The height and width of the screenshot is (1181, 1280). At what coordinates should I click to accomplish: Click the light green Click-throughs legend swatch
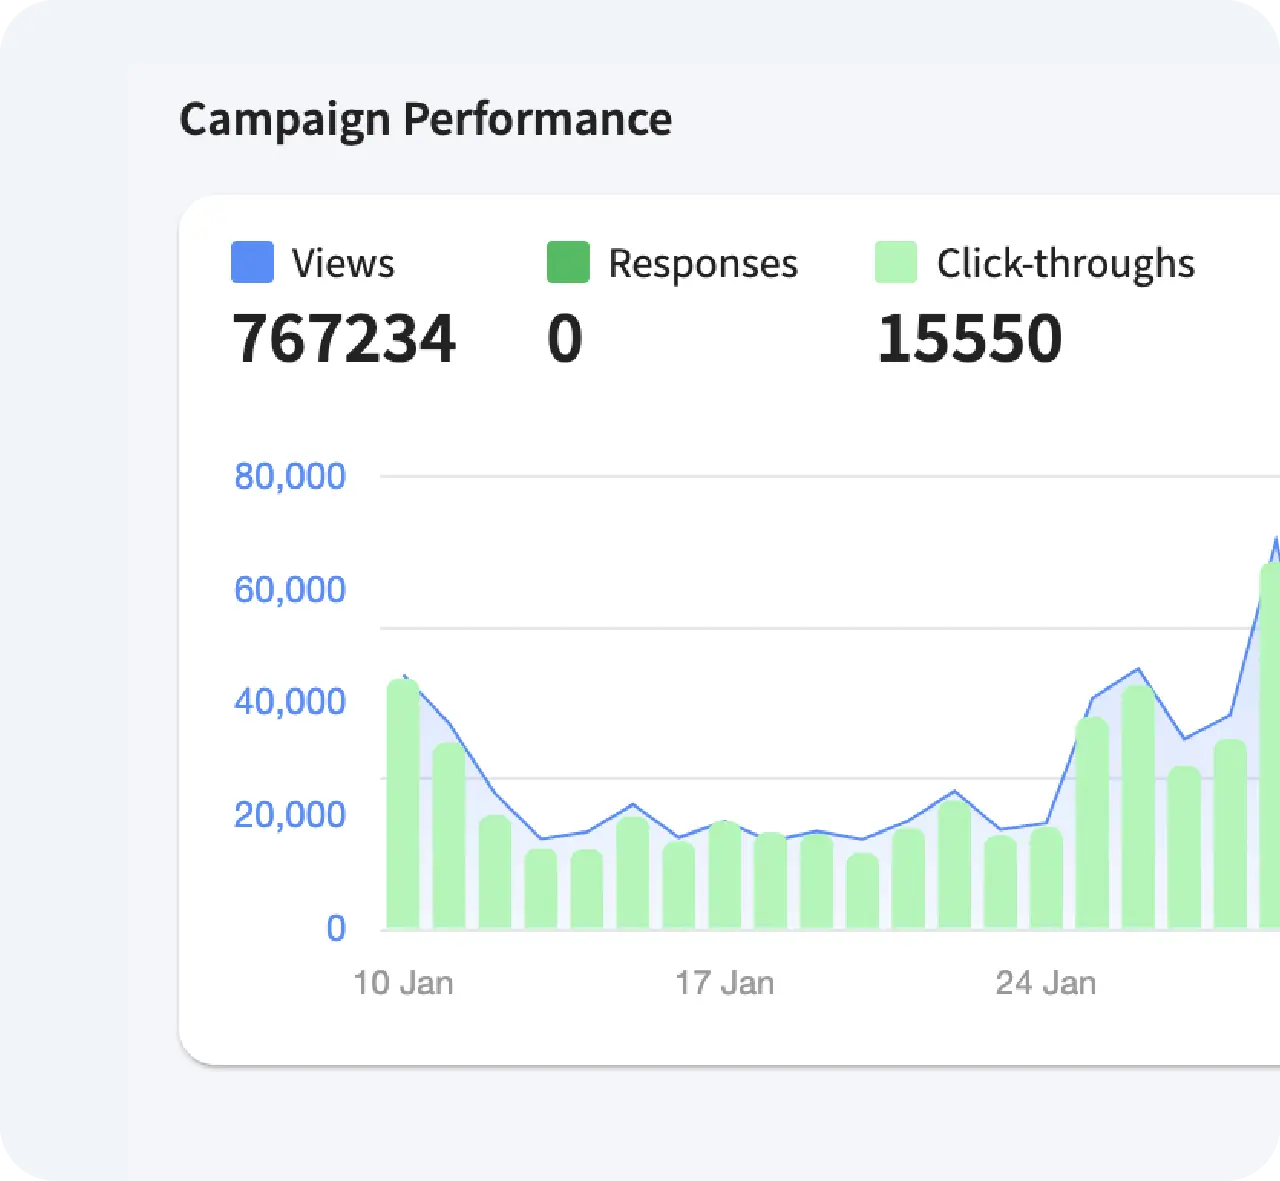[x=896, y=262]
